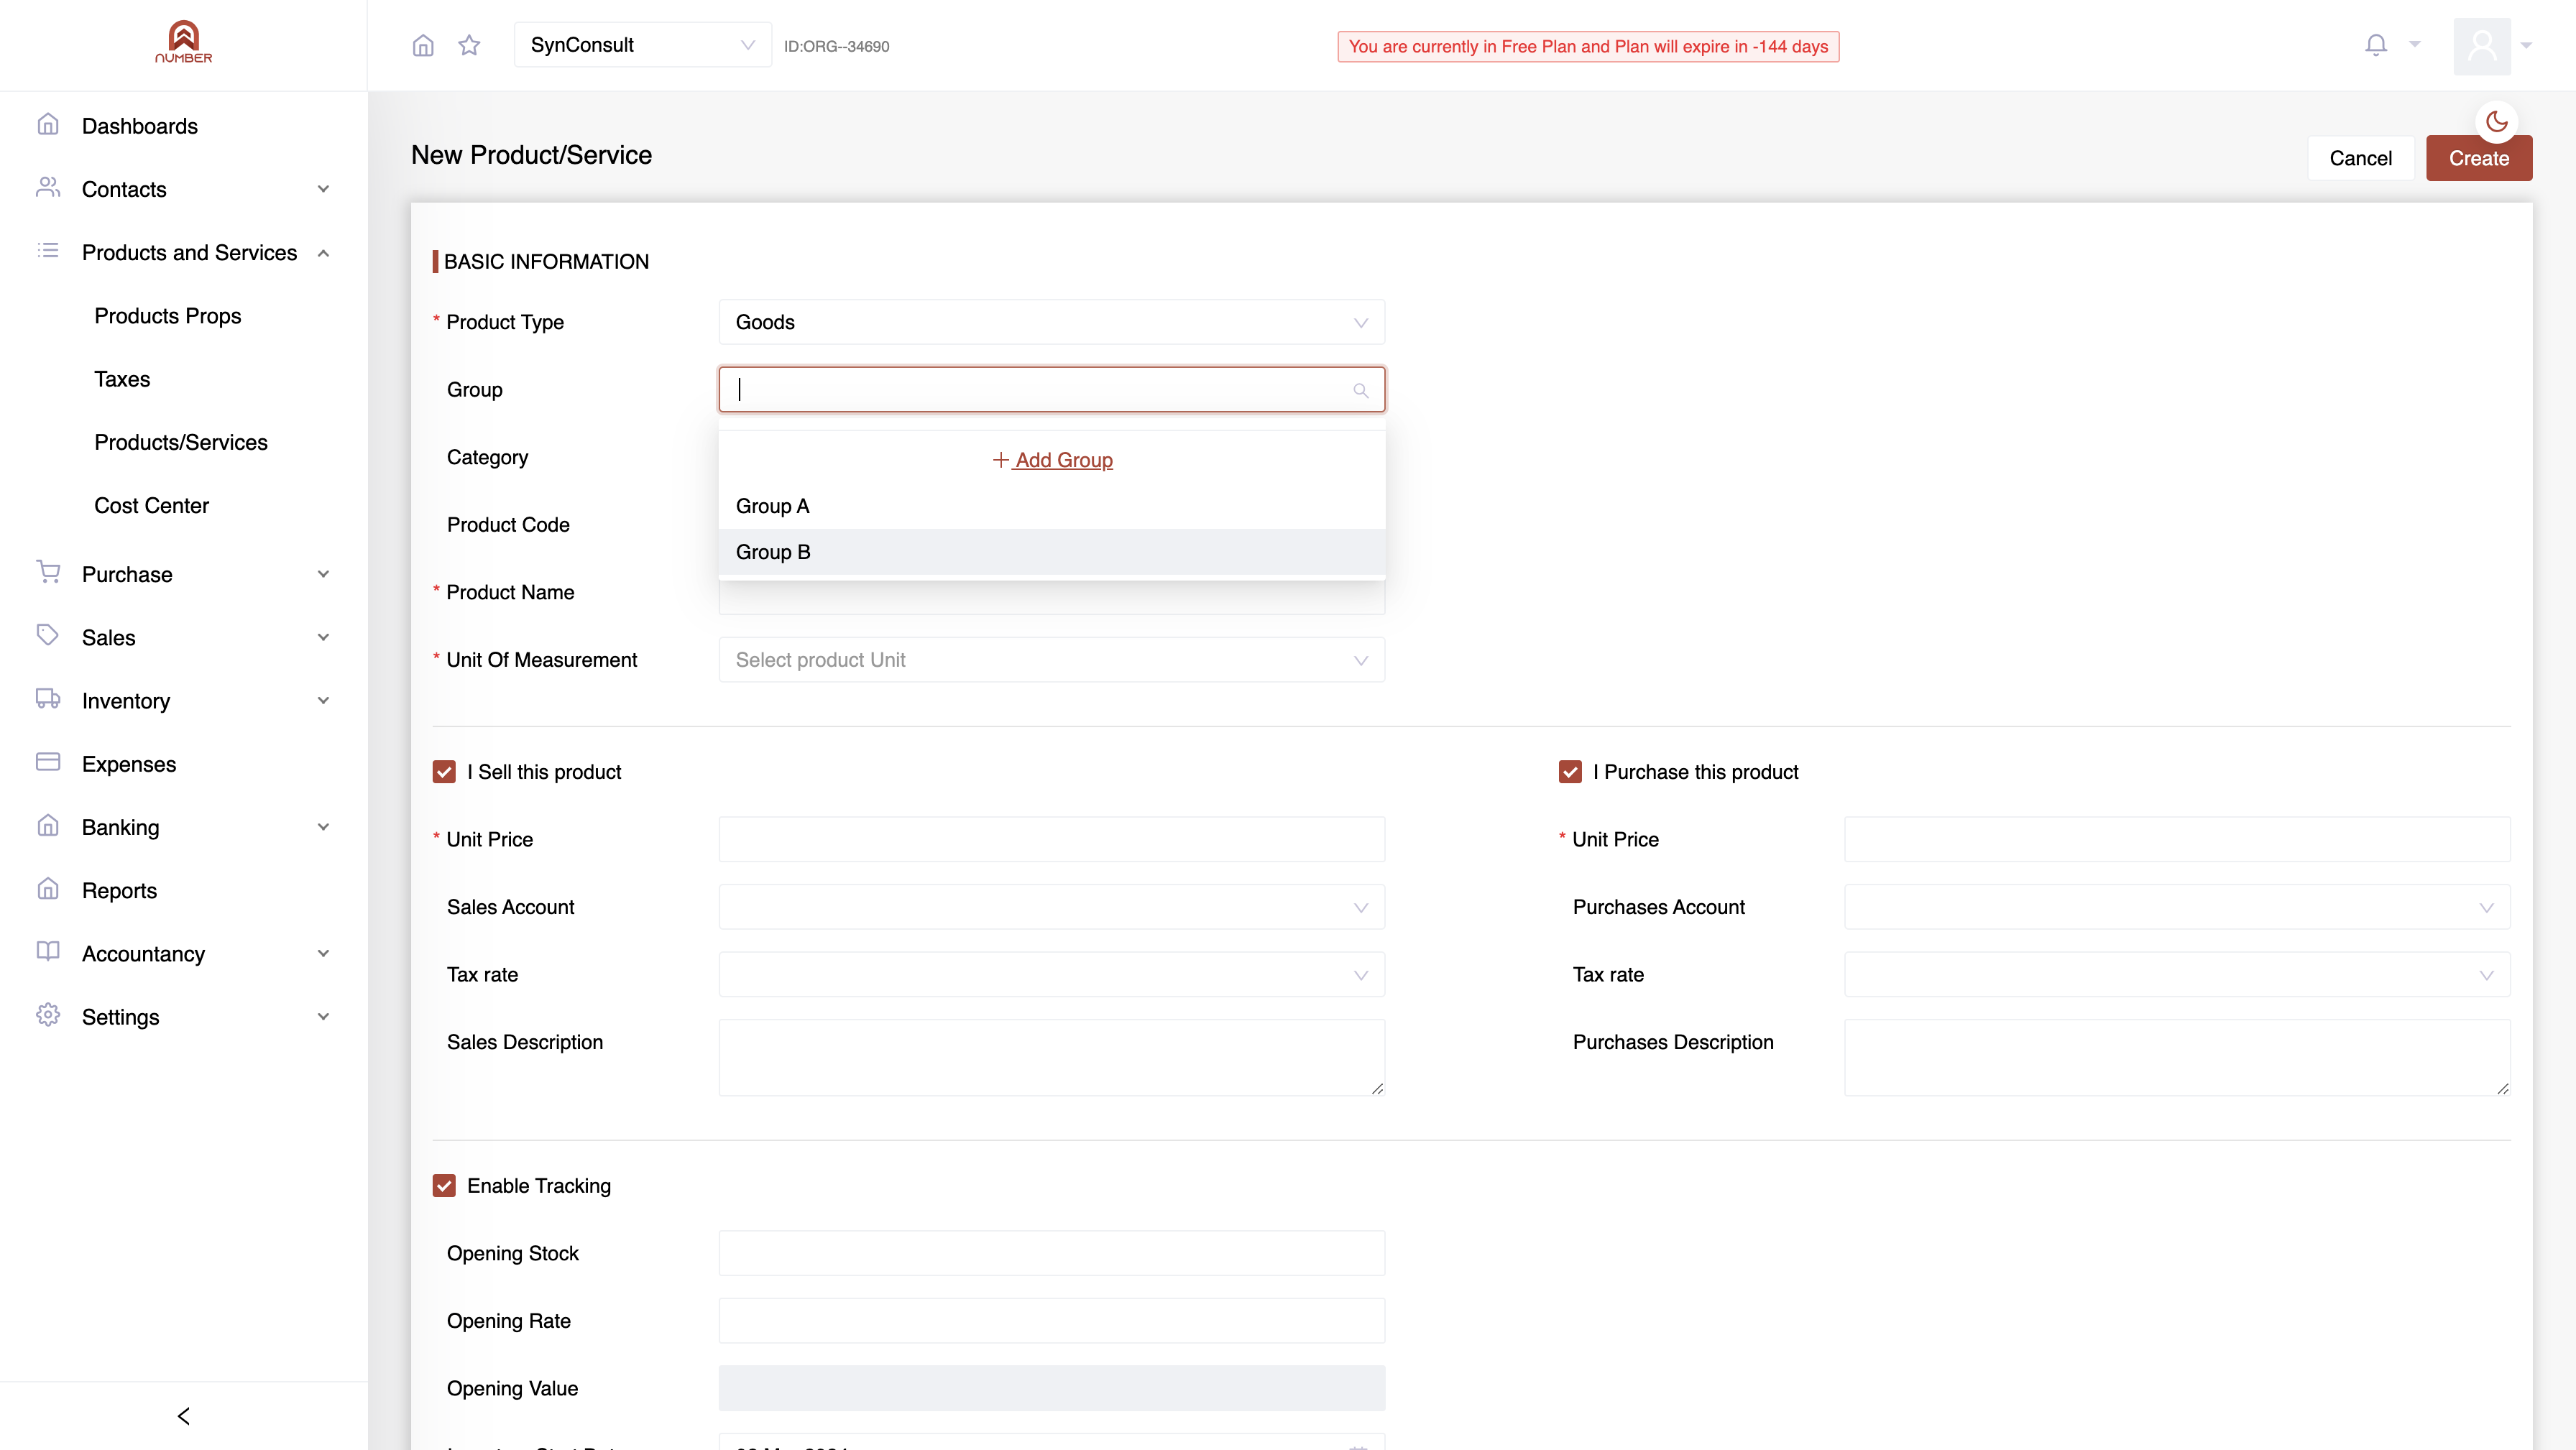Click the Add Group link
Image resolution: width=2576 pixels, height=1450 pixels.
[1052, 460]
